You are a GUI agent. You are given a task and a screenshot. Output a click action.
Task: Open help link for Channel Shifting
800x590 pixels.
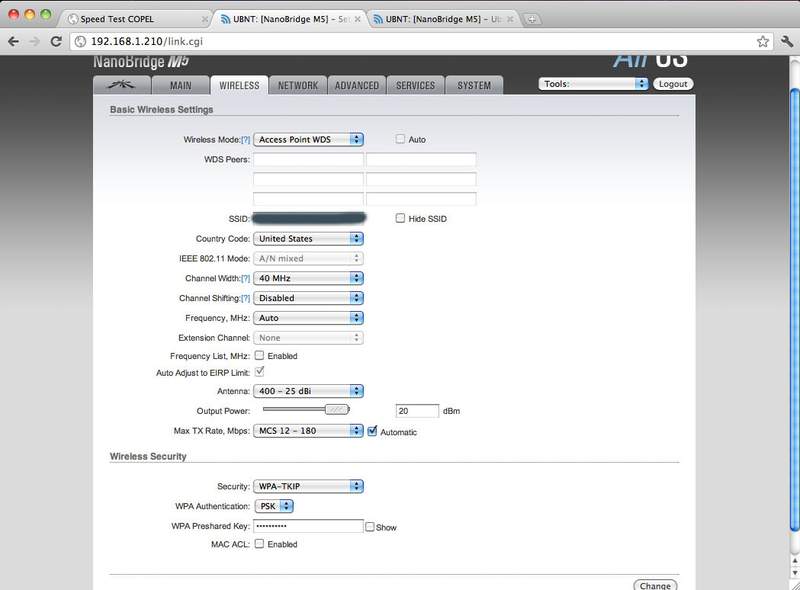pyautogui.click(x=245, y=299)
